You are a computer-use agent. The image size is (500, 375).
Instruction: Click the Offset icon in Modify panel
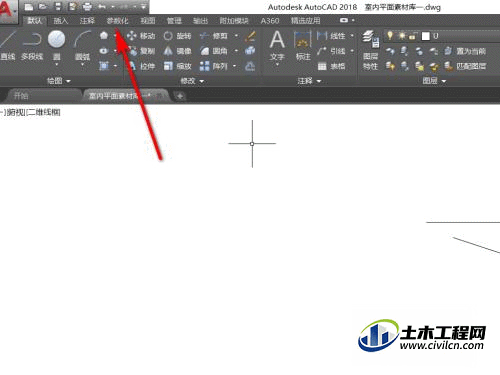click(250, 66)
